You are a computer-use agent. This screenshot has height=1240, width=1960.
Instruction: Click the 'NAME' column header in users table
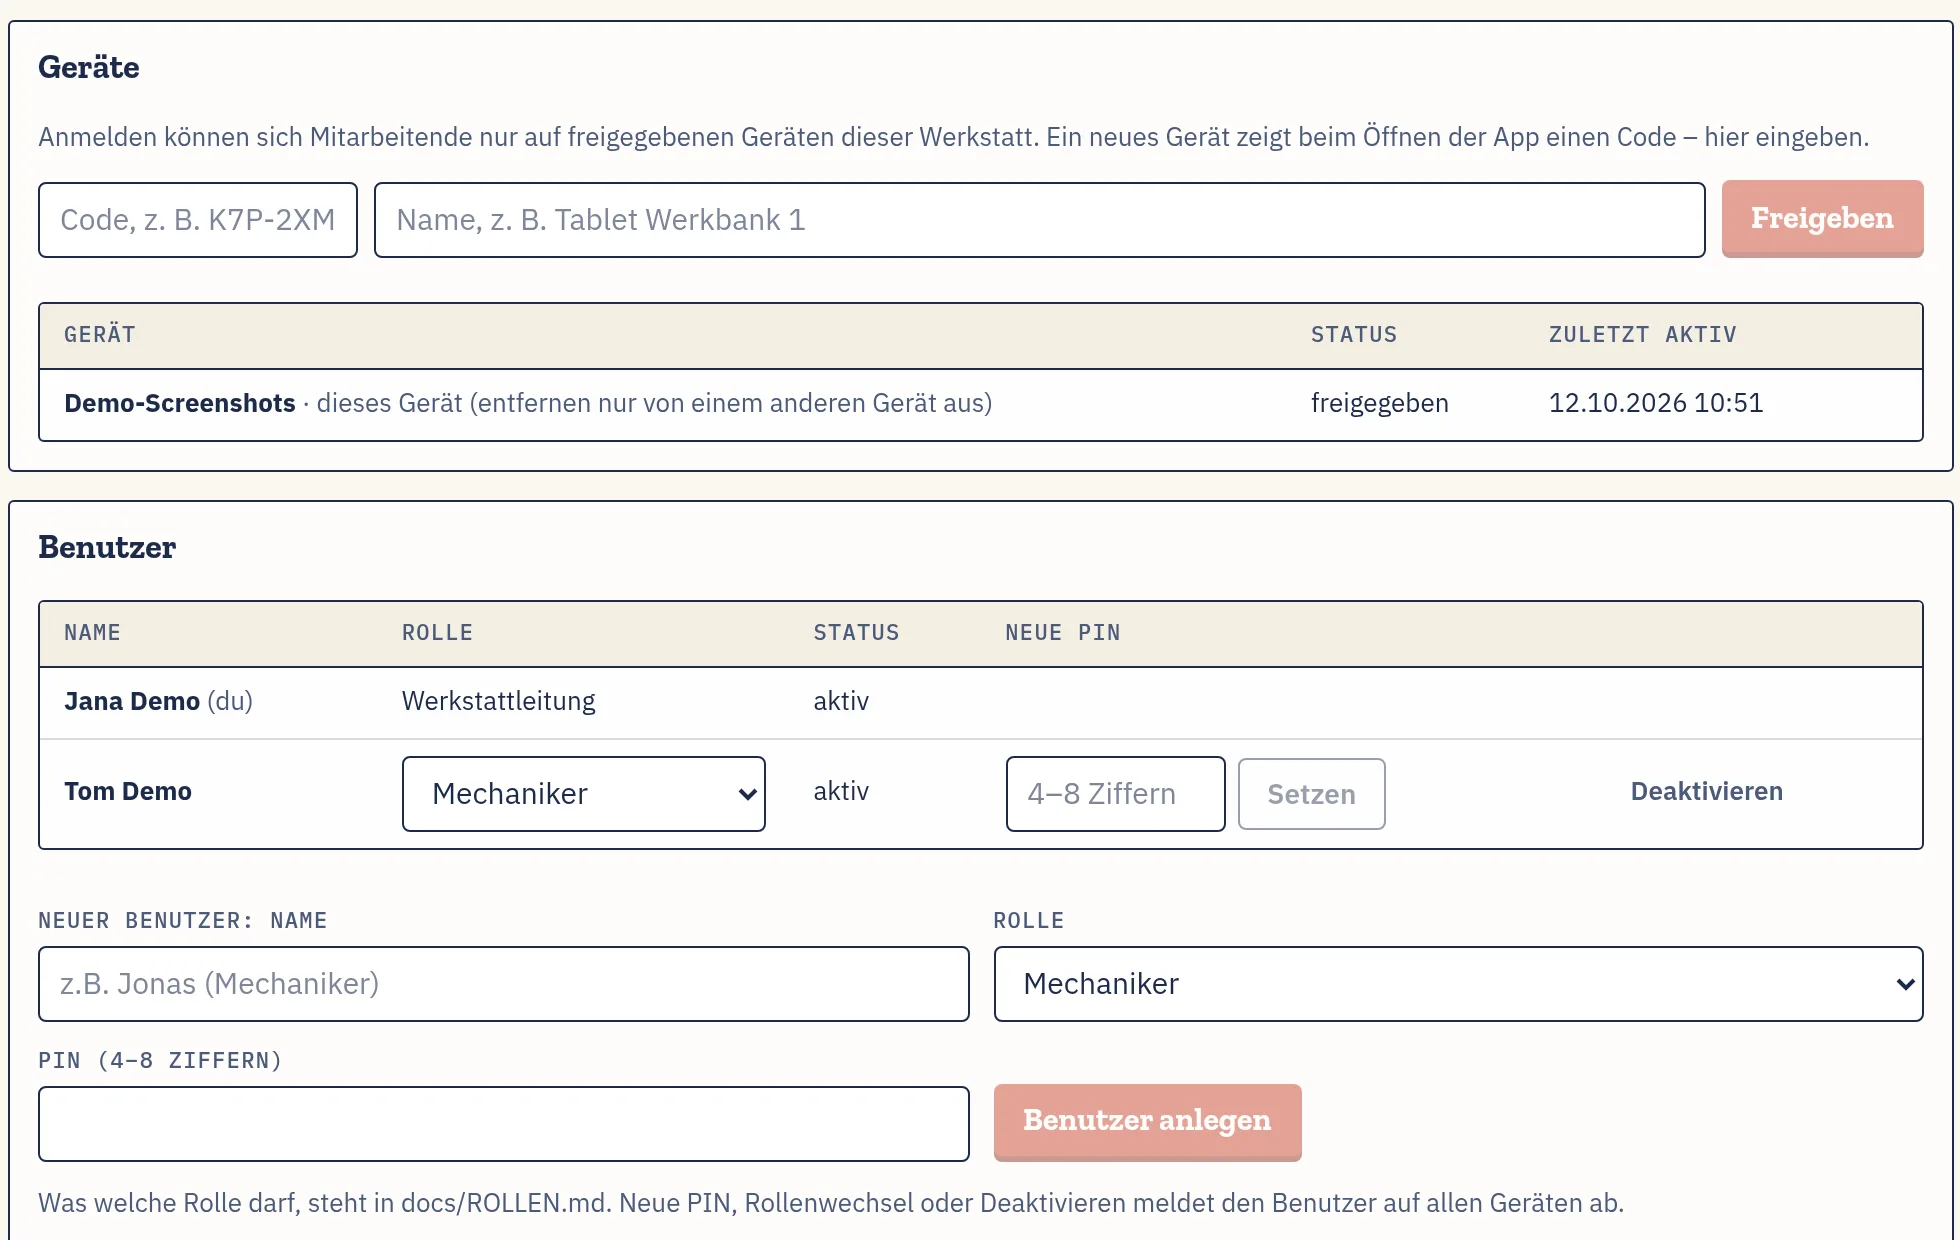[92, 632]
